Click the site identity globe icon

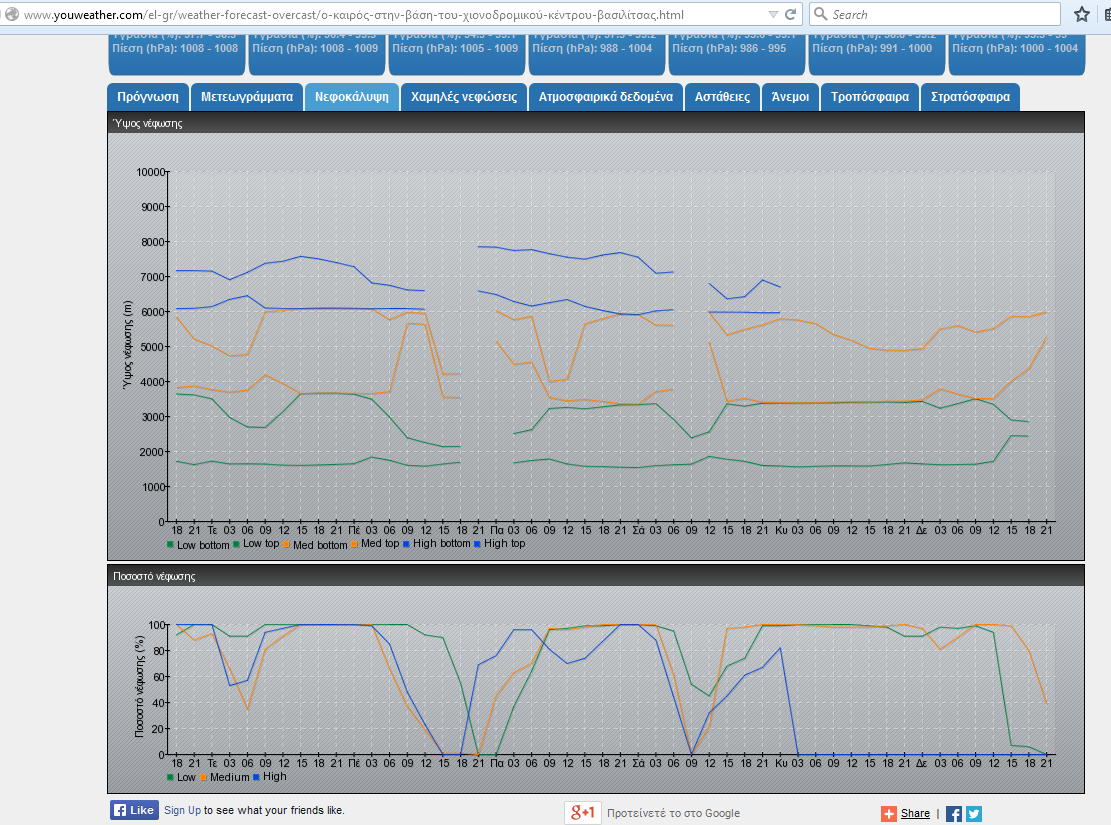(12, 14)
